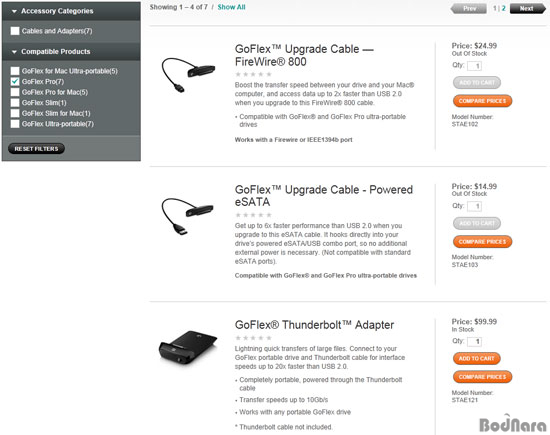Add the Thunderbolt Adapter to cart
The image size is (550, 435).
click(476, 359)
